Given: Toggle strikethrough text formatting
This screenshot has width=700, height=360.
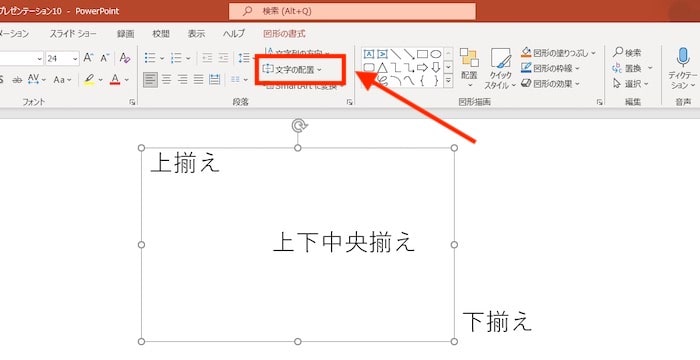Looking at the screenshot, I should [x=17, y=80].
